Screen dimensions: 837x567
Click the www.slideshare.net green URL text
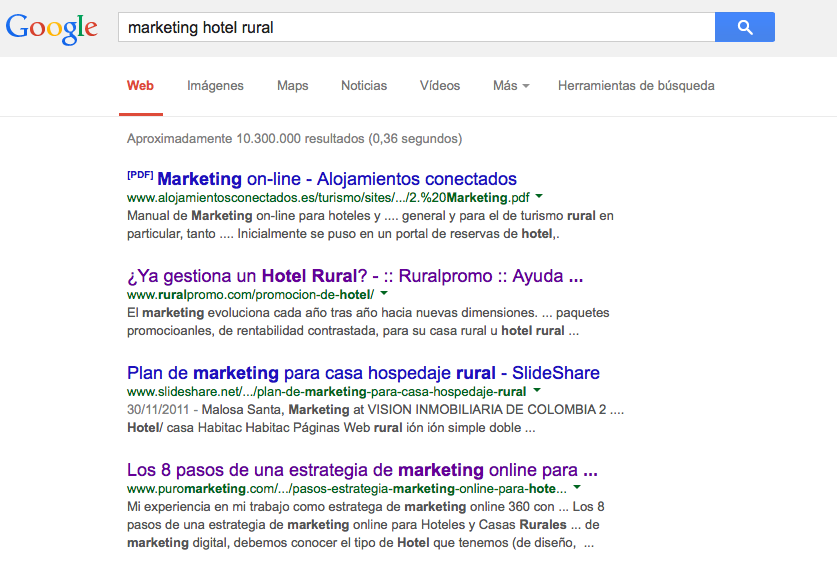coord(327,392)
